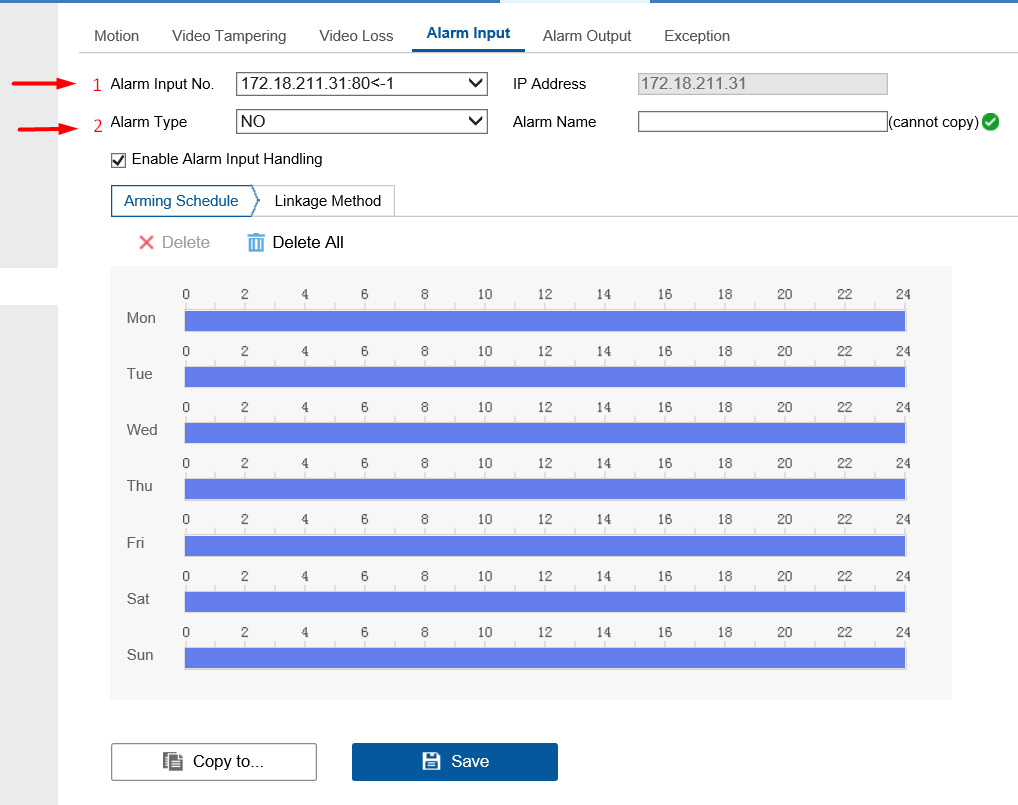Focus the Alarm Name text field
The image size is (1018, 805).
click(x=762, y=121)
